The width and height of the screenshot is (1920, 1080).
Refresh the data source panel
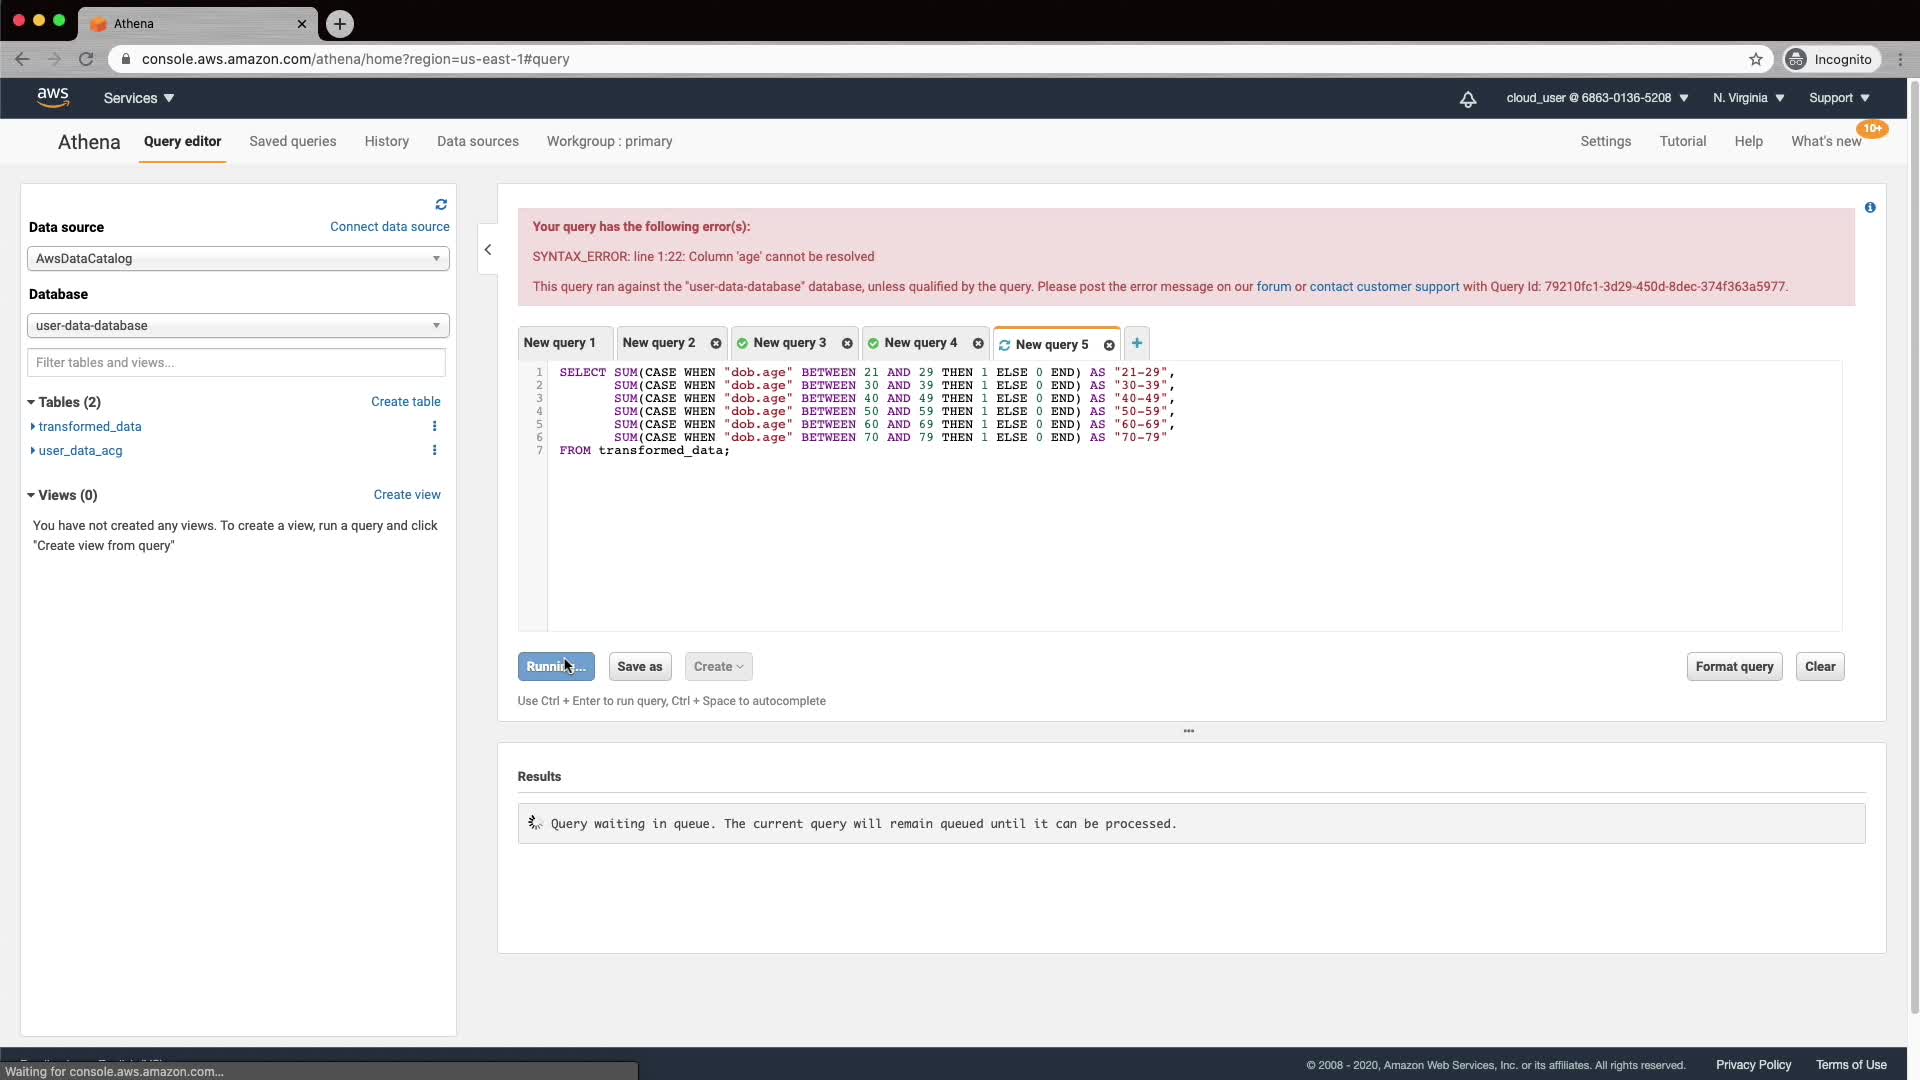point(441,205)
